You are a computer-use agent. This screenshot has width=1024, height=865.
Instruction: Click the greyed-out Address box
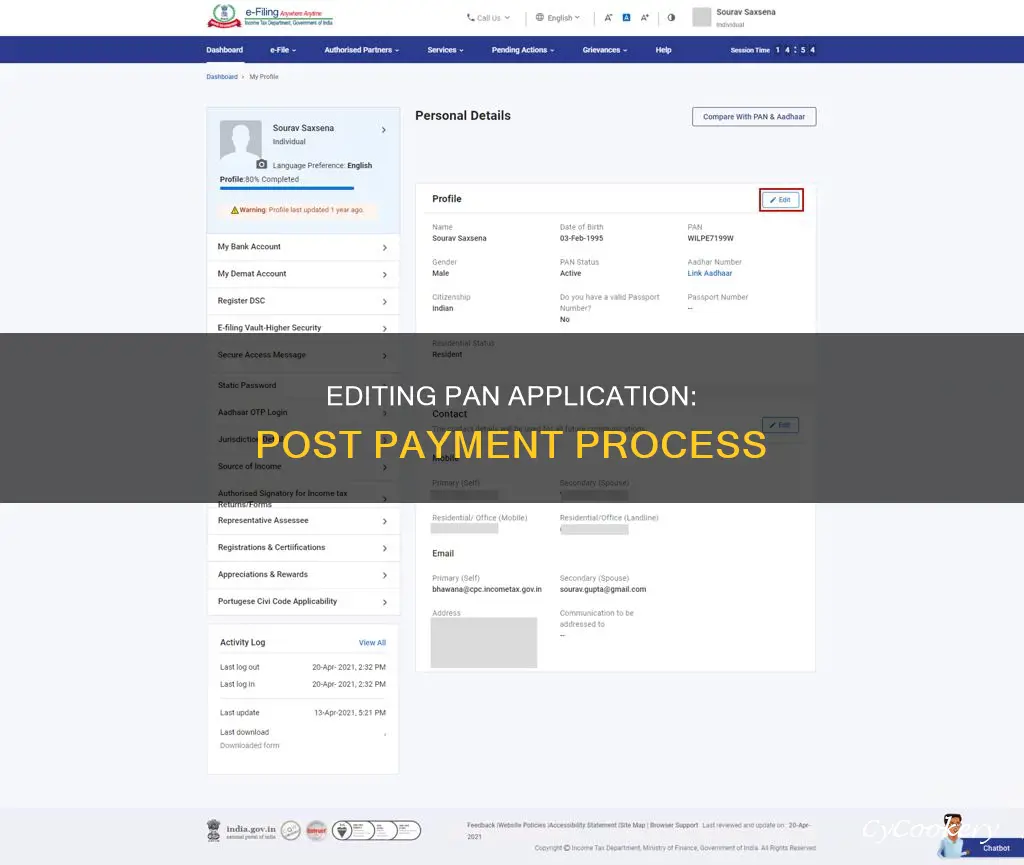click(484, 643)
